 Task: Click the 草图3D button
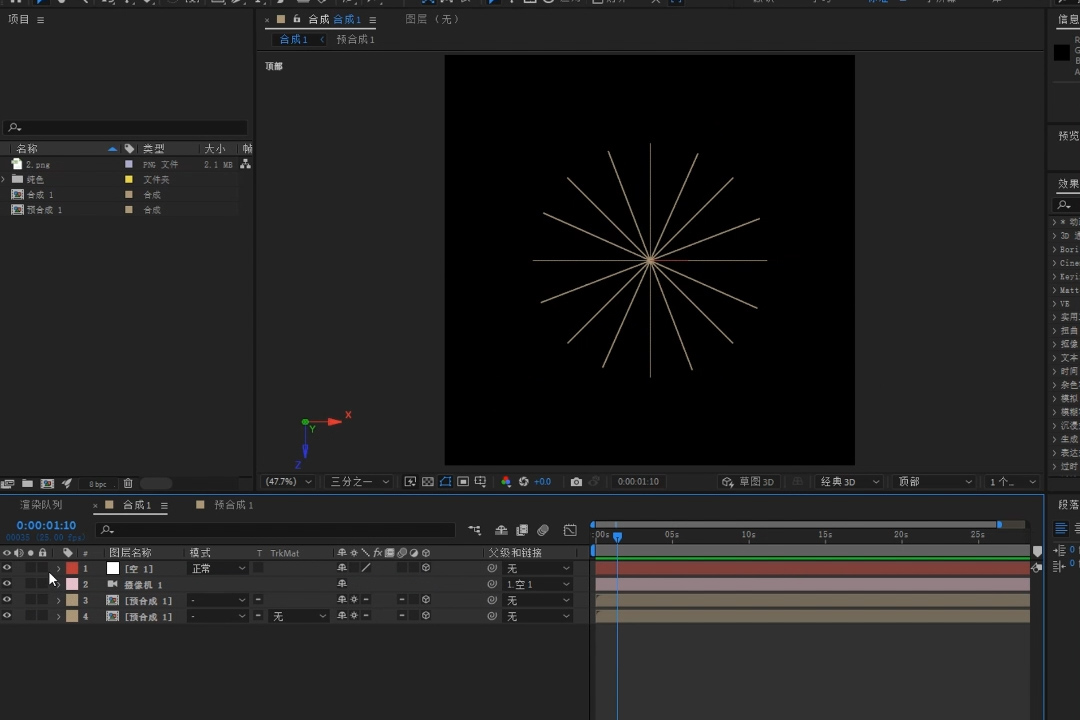(749, 482)
